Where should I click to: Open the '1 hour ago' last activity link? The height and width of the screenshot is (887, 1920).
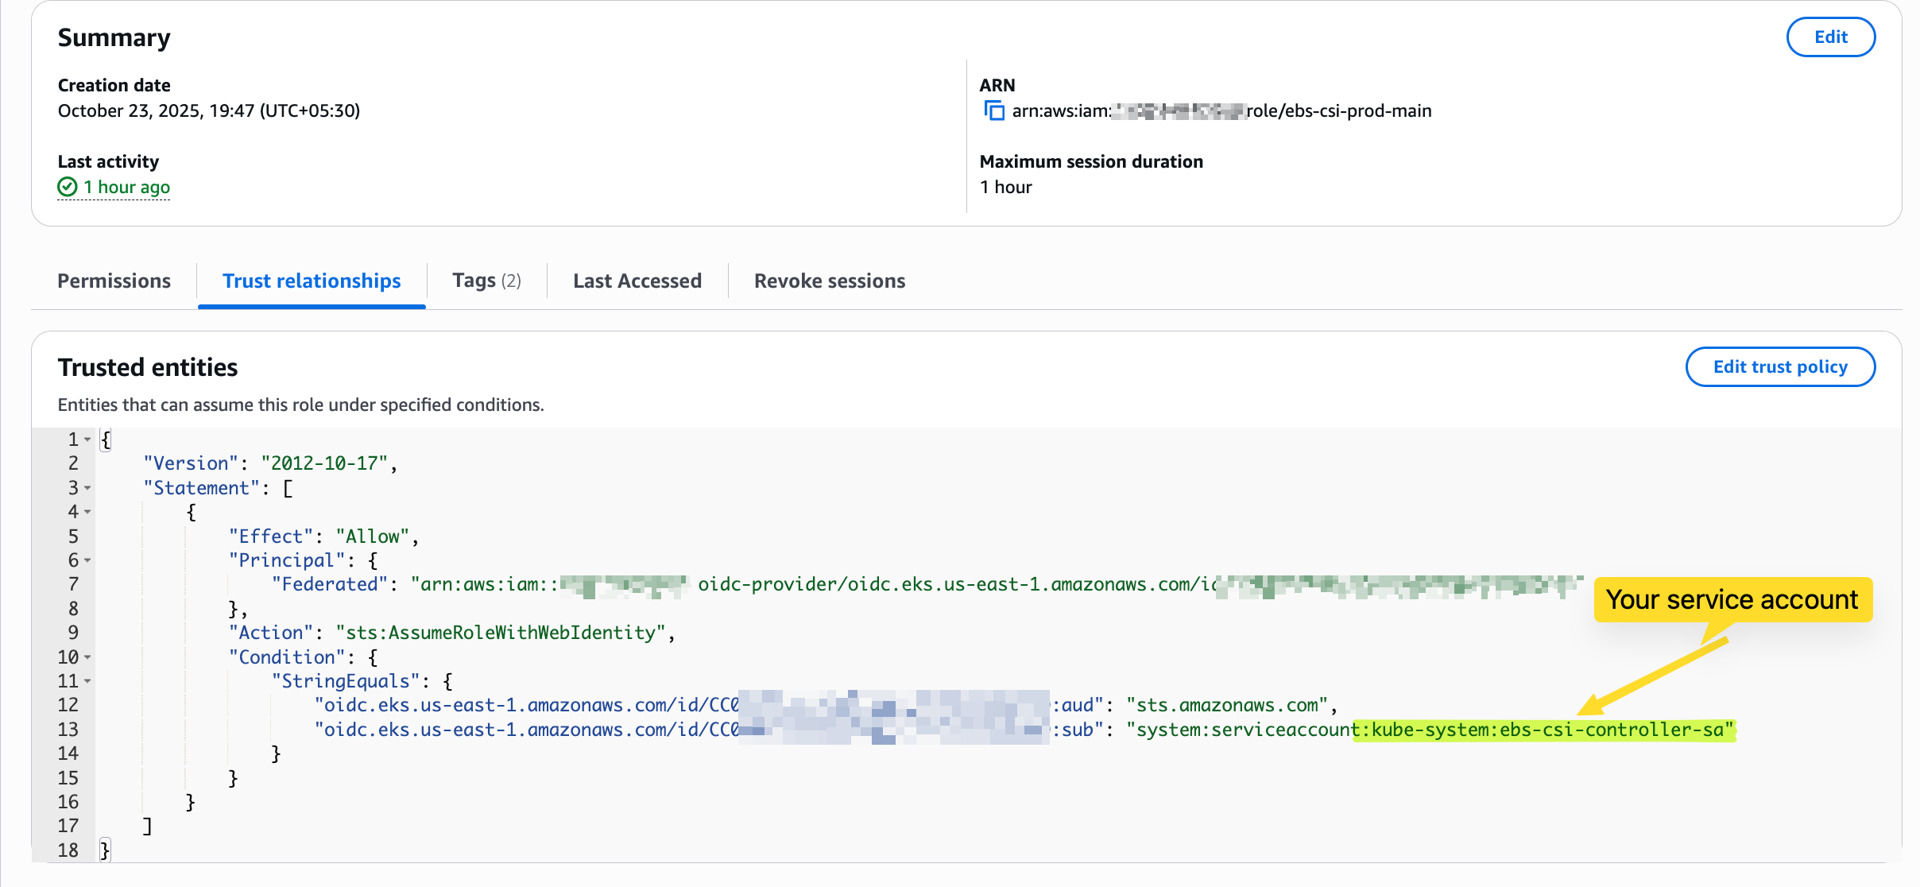(126, 187)
